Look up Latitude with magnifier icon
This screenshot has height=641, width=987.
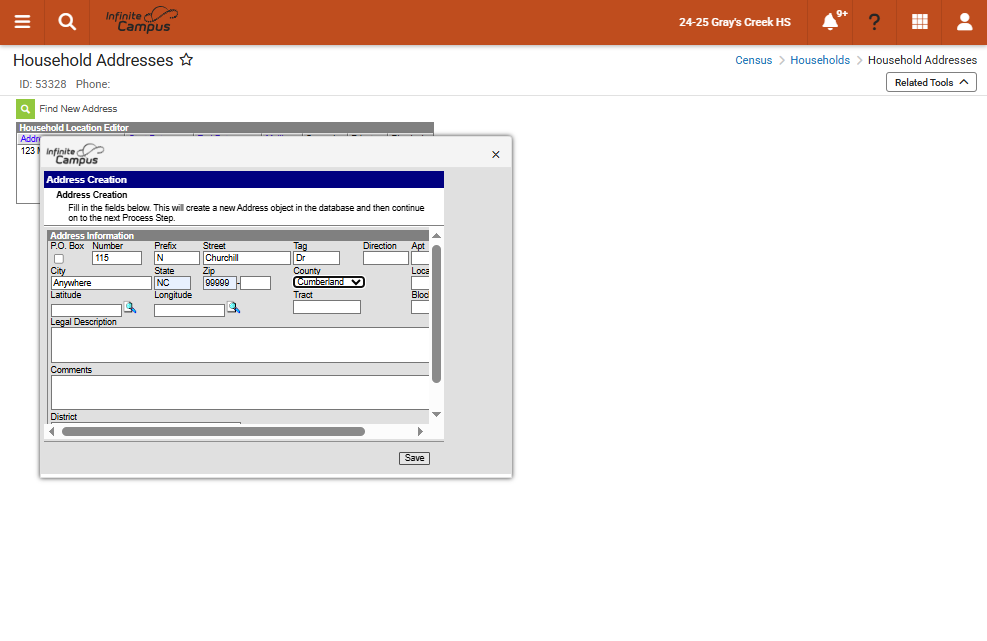pos(130,307)
